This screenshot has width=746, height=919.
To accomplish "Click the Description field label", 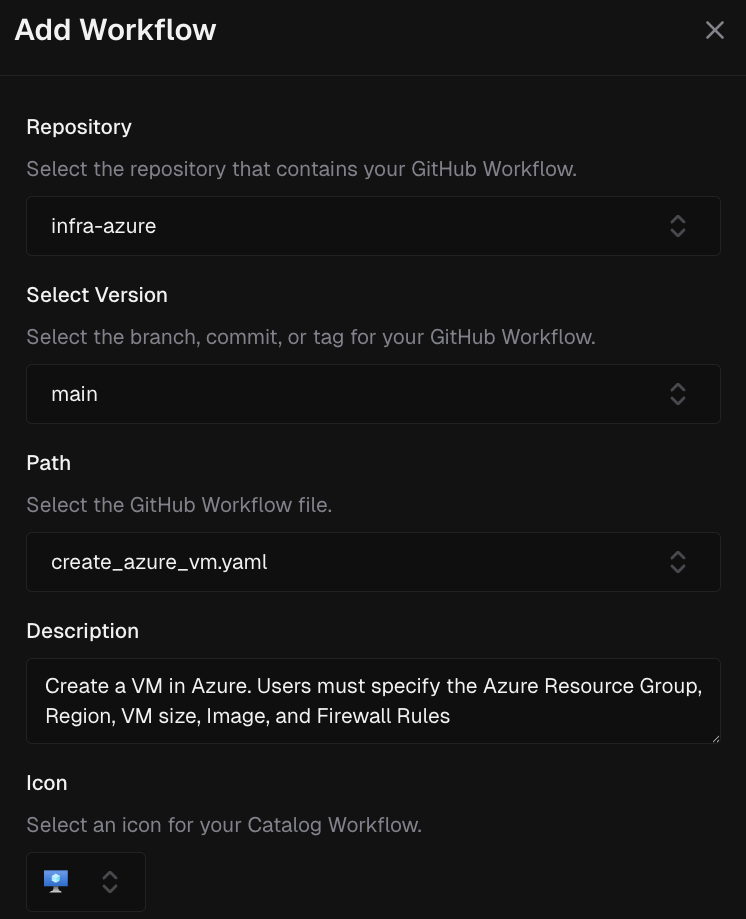I will (x=82, y=631).
